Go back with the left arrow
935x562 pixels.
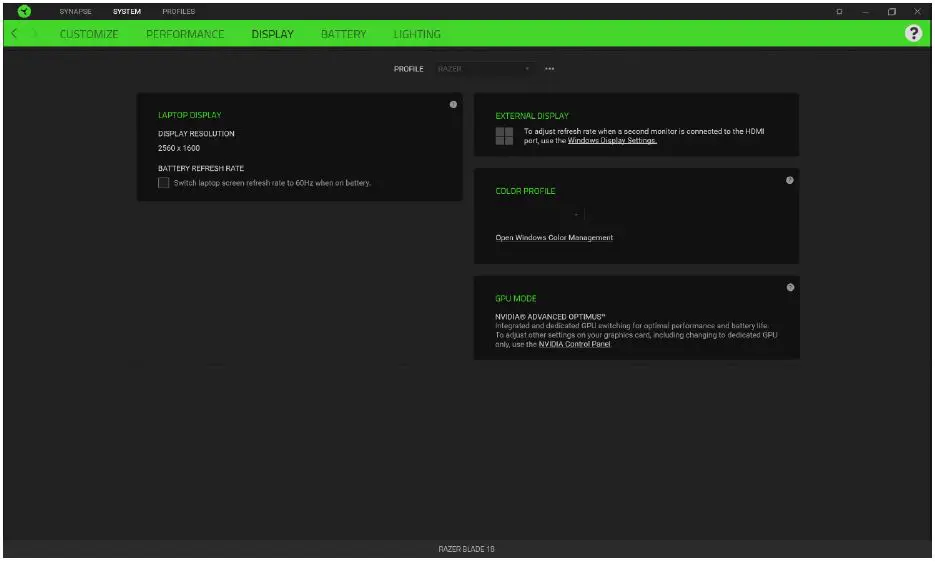(14, 33)
